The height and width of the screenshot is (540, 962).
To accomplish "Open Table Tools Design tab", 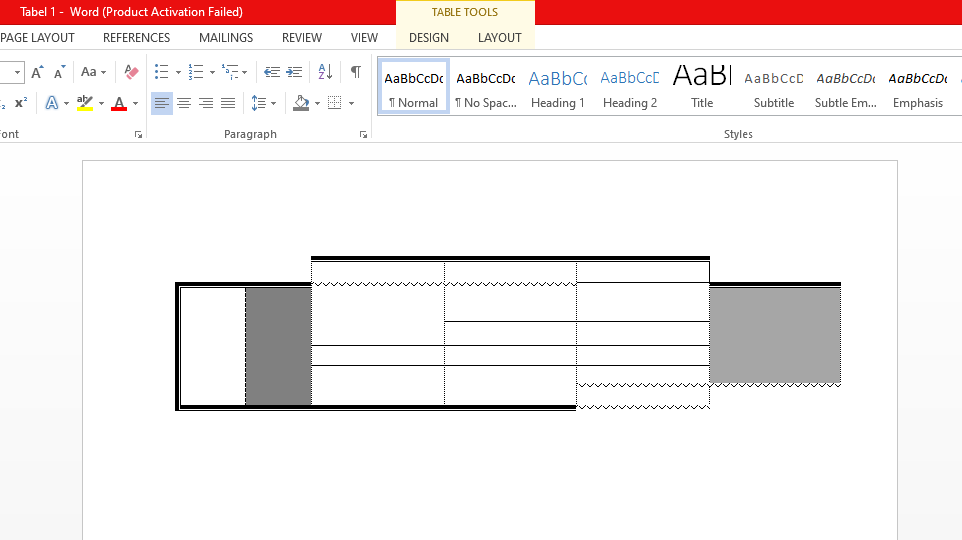I will point(429,38).
